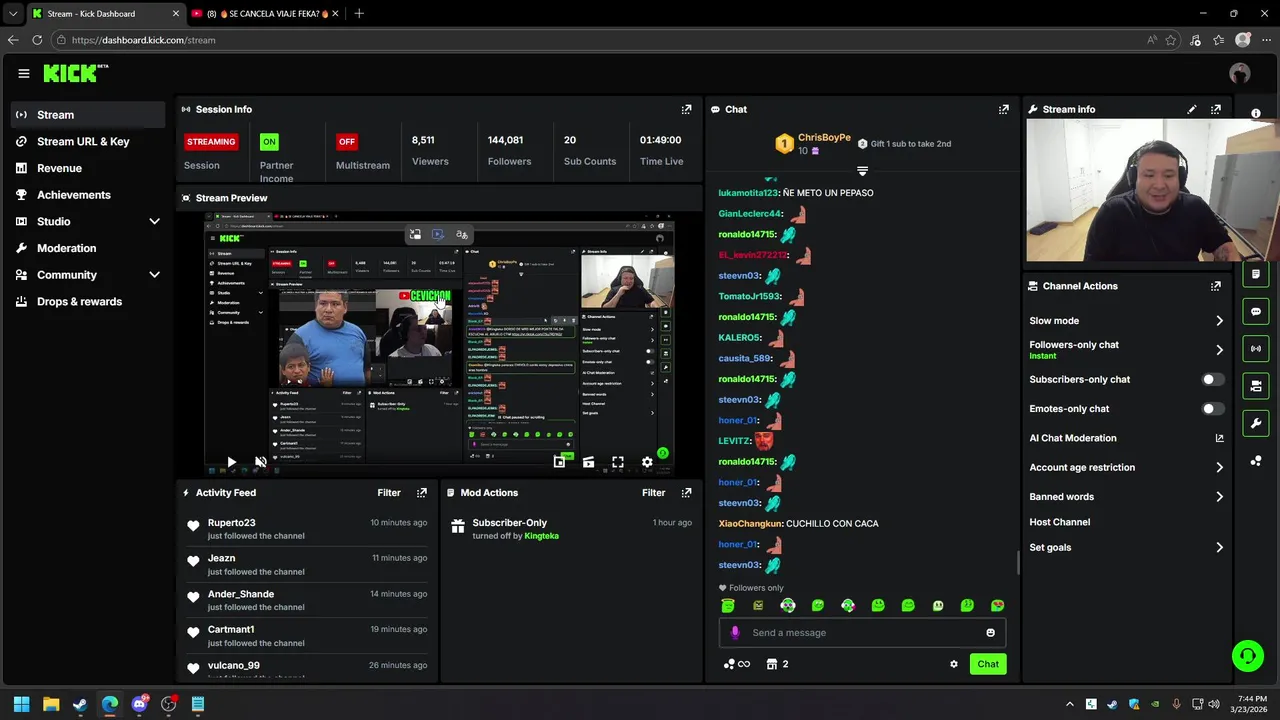
Task: Click the channel points icon below chat
Action: click(736, 664)
